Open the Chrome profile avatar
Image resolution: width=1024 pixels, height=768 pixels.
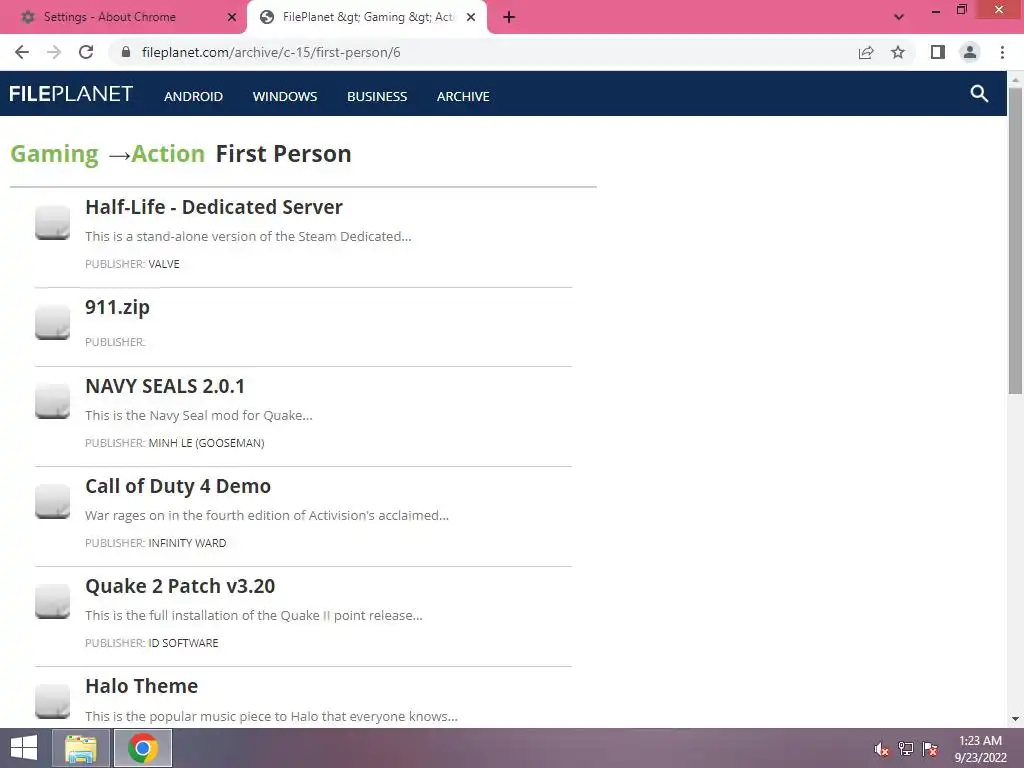(970, 52)
